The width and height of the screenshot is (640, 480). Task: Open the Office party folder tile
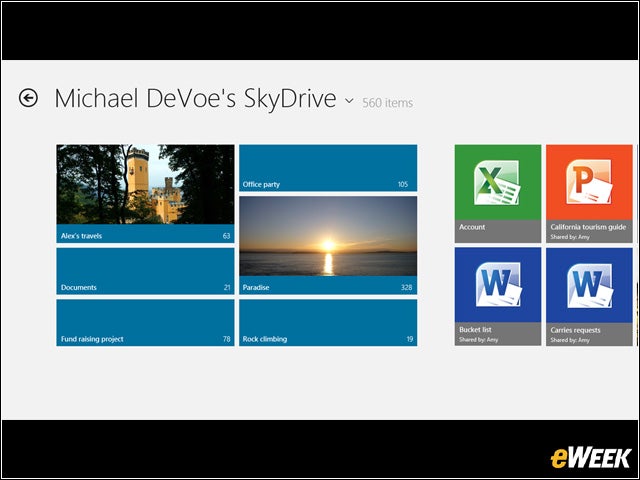328,168
